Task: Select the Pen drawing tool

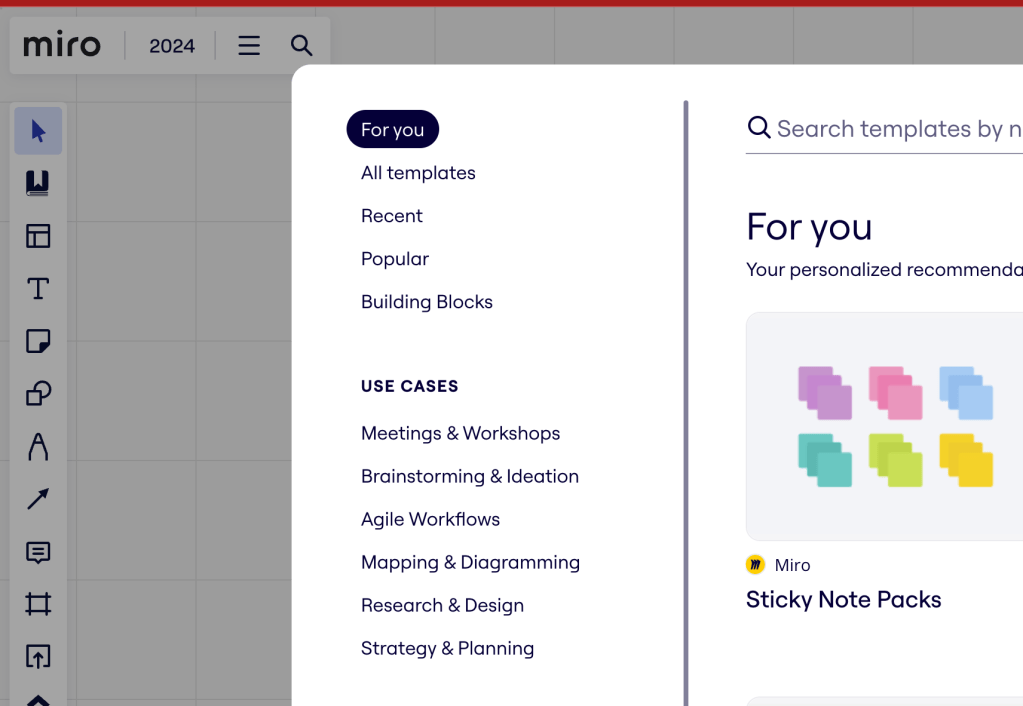Action: click(38, 447)
